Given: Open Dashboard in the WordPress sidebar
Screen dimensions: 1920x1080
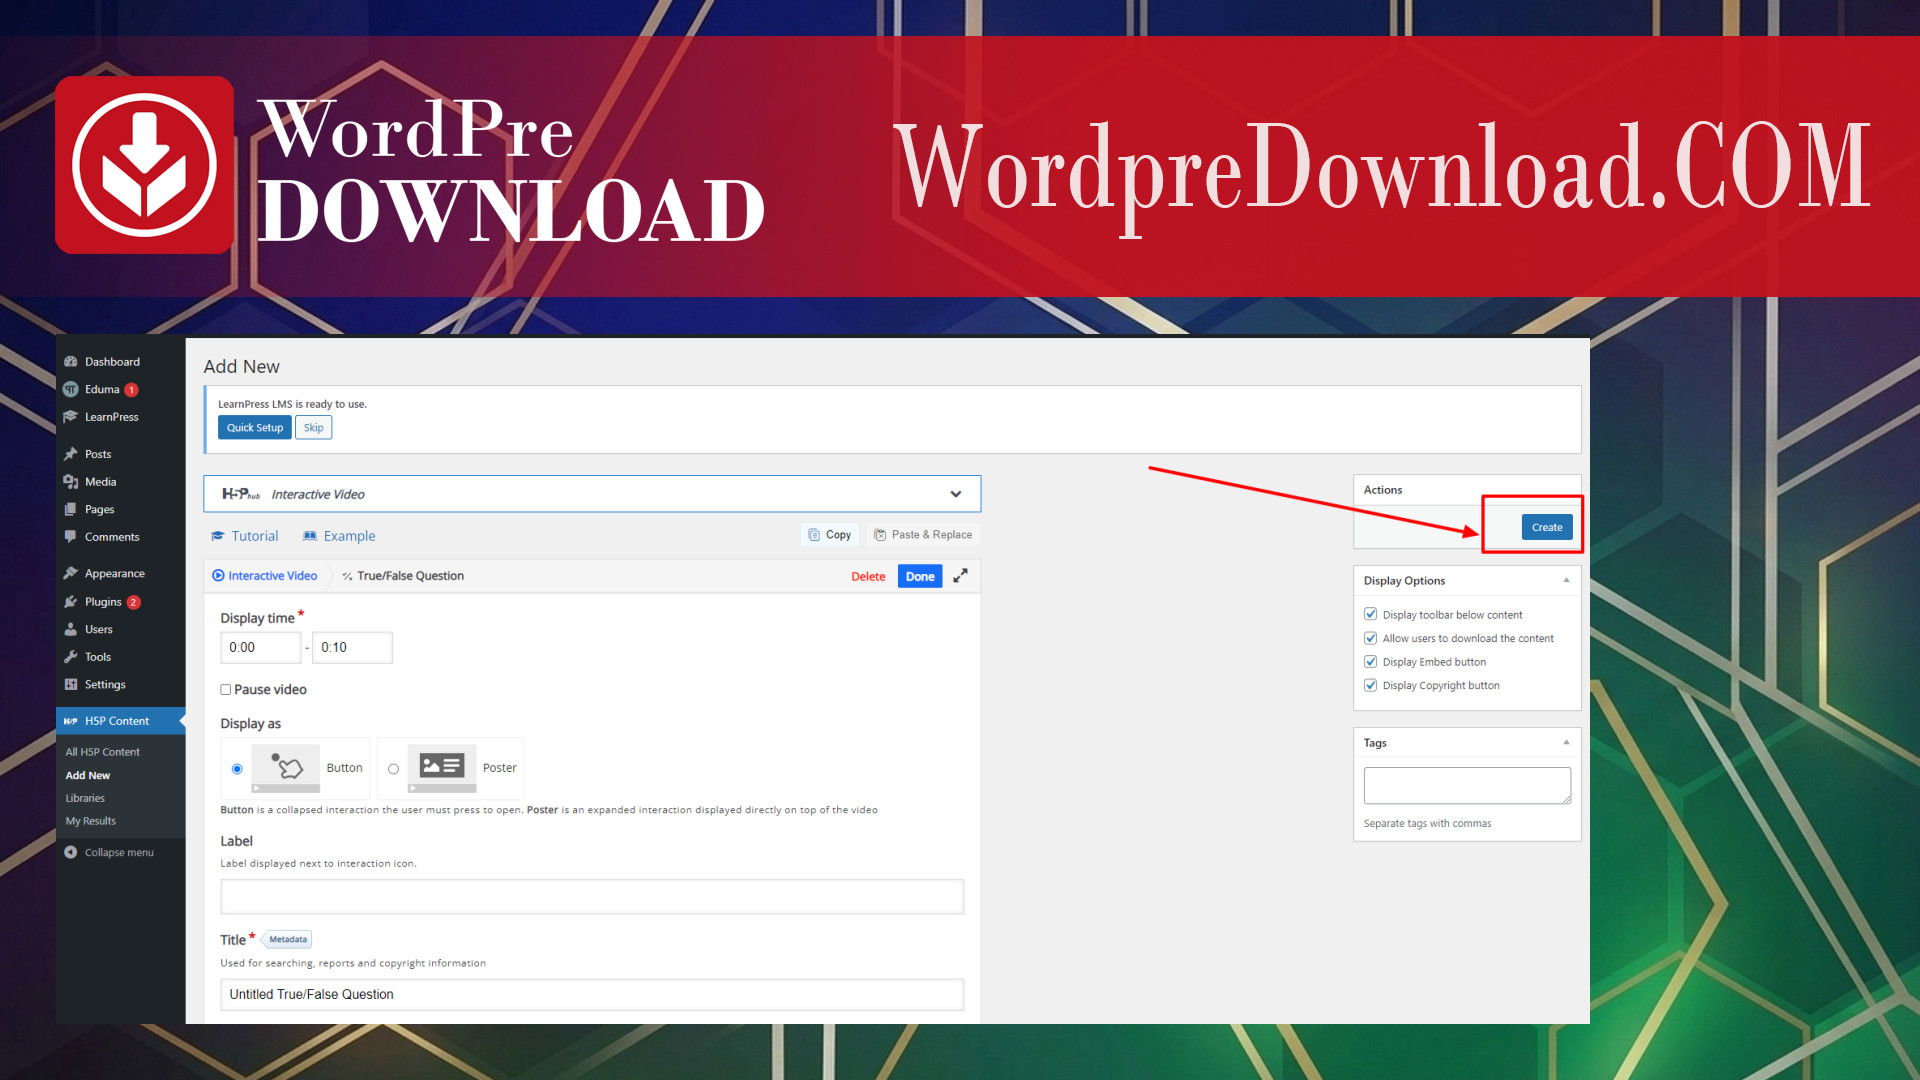Looking at the screenshot, I should (112, 362).
